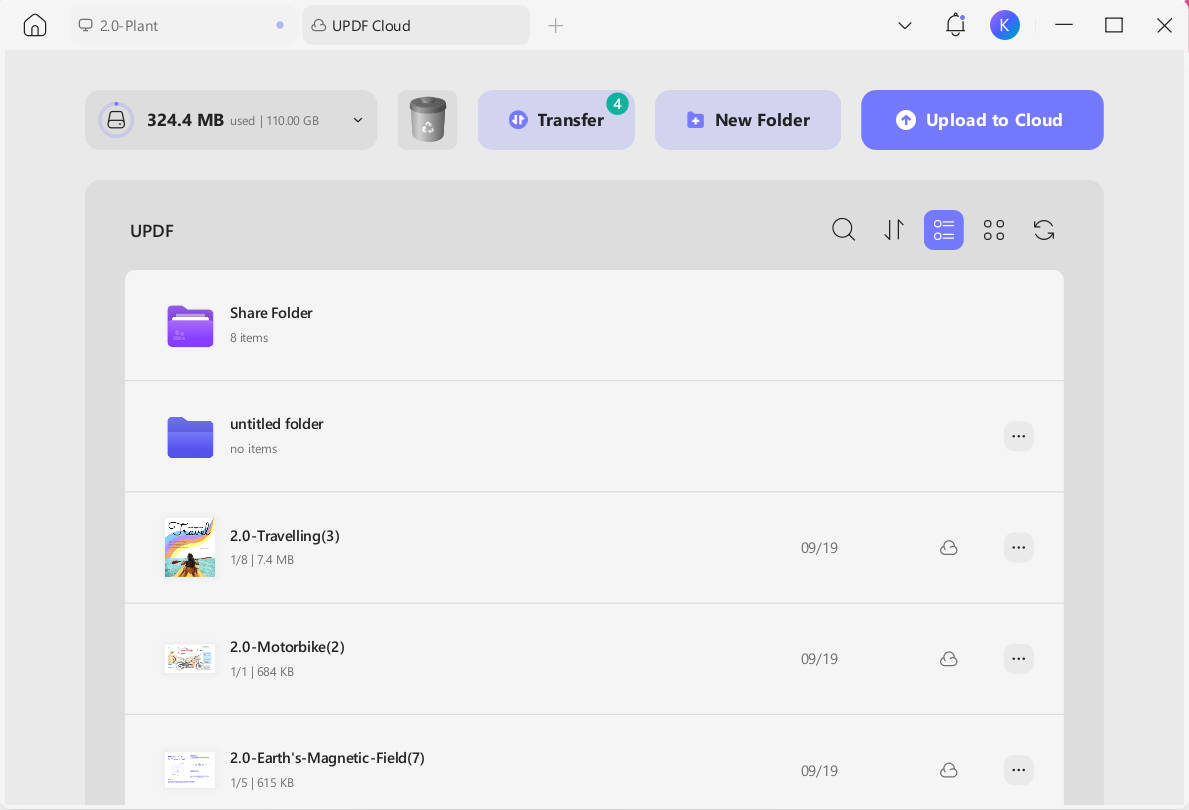Click the Transfer button with the badge
The width and height of the screenshot is (1189, 810).
click(x=556, y=120)
